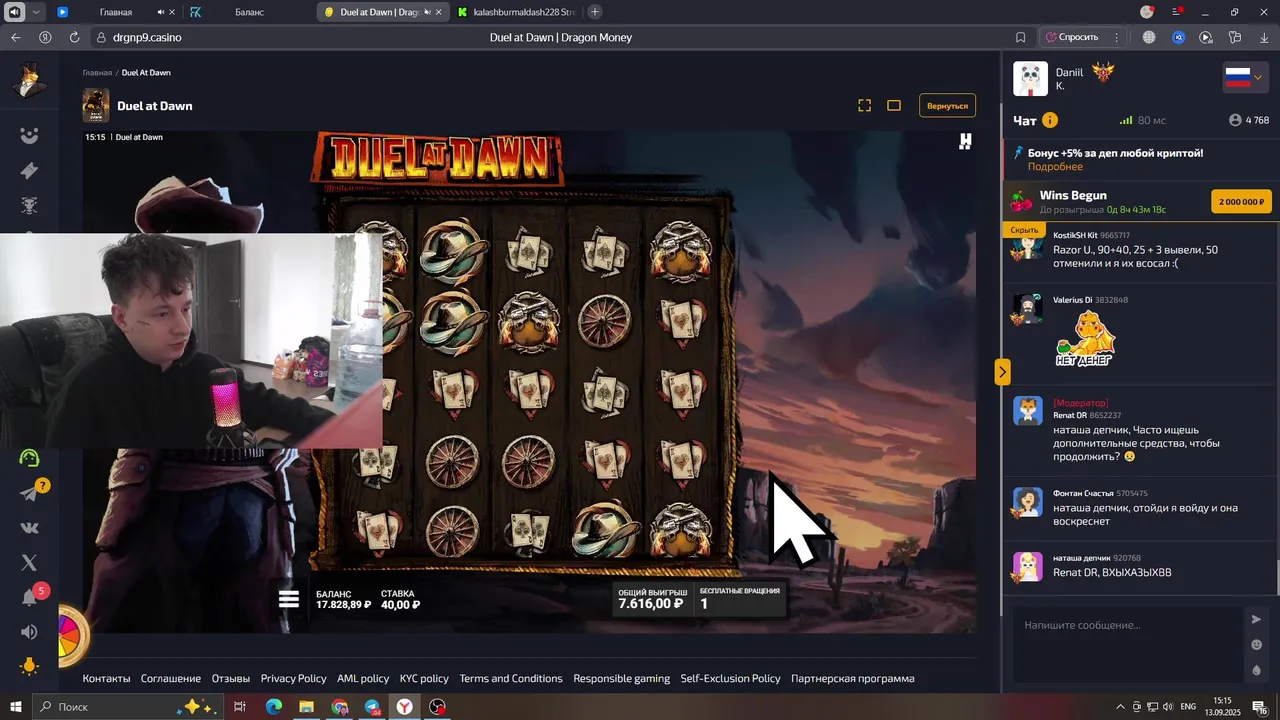Open chat info icon next to Чат
Viewport: 1280px width, 720px height.
[x=1050, y=120]
